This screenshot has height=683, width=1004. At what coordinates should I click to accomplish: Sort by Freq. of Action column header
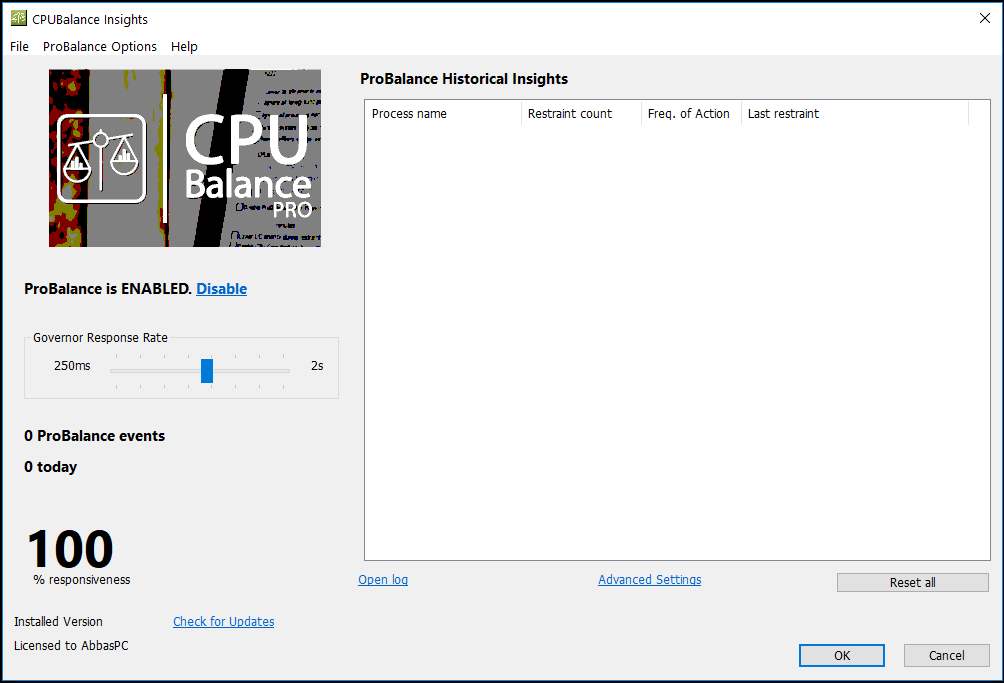(692, 113)
